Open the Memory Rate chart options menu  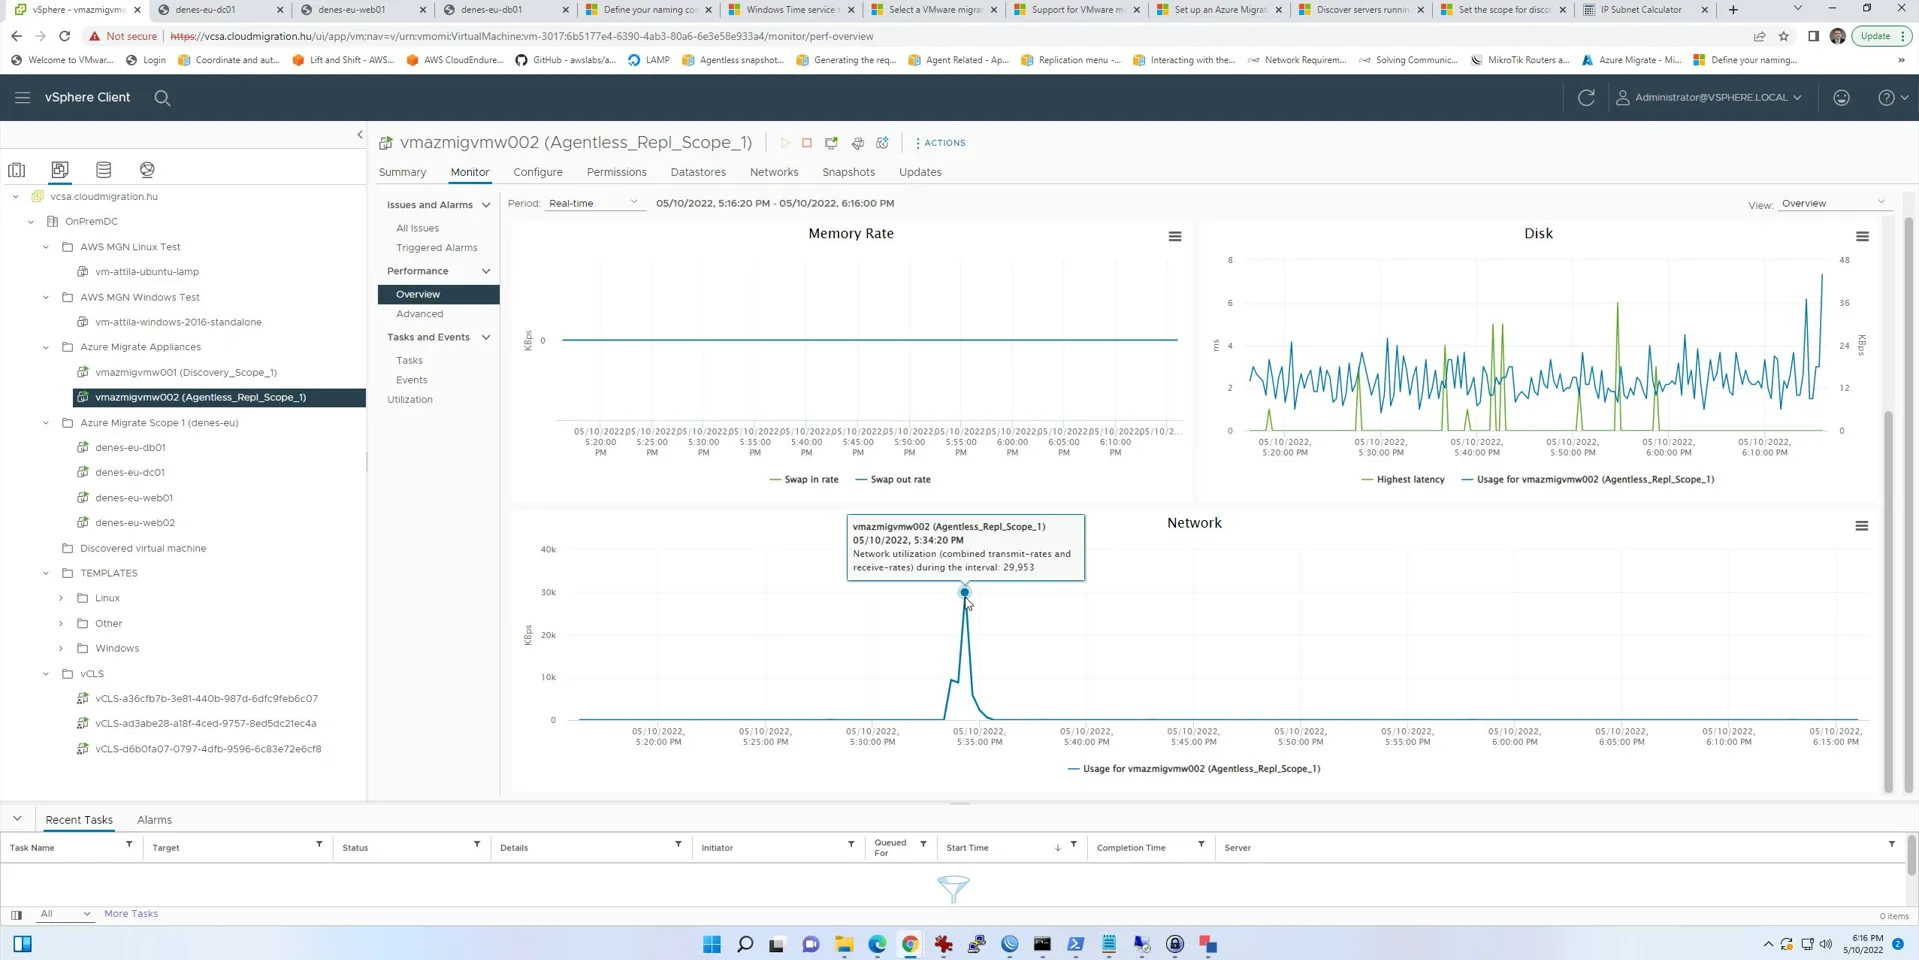click(x=1175, y=237)
